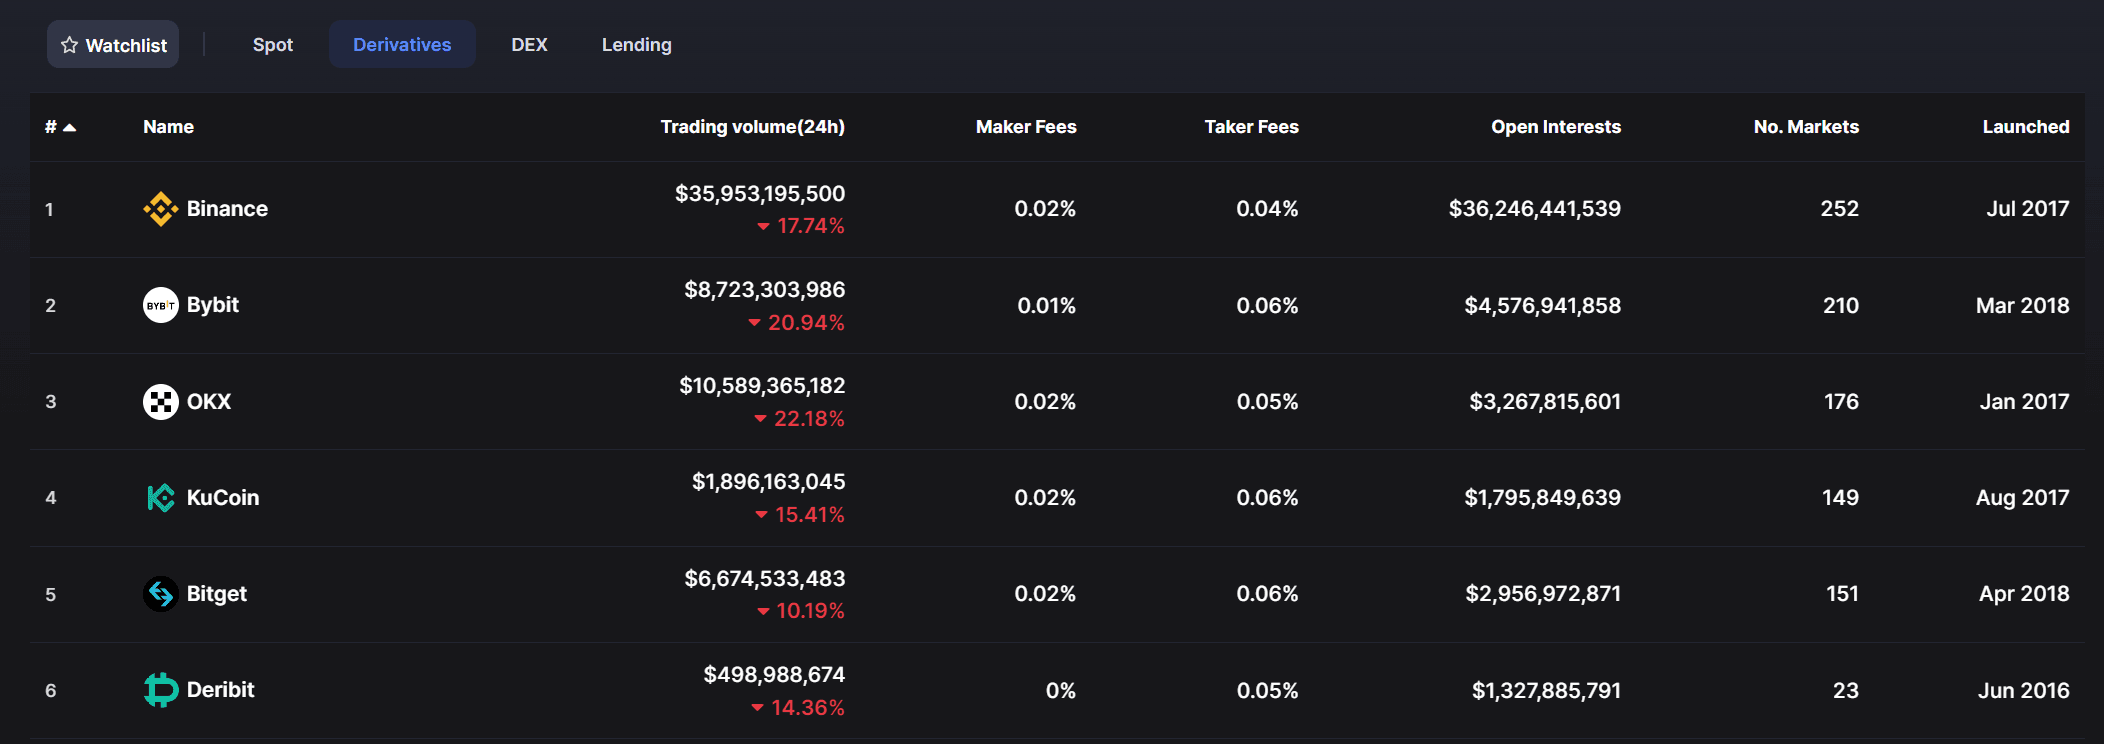The height and width of the screenshot is (744, 2104).
Task: Click open interest $1,327,885,791
Action: 1546,691
